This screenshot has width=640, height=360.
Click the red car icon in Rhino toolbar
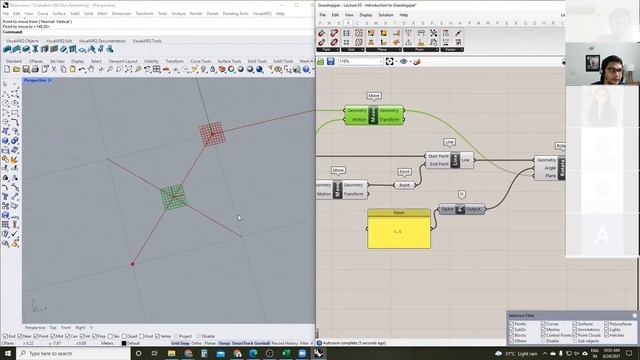[x=166, y=69]
